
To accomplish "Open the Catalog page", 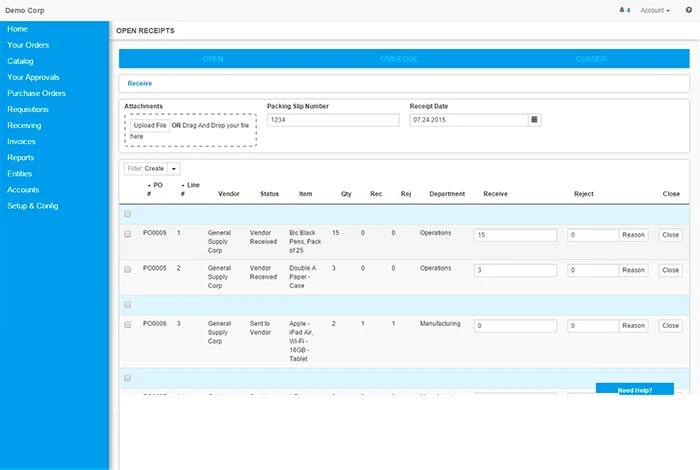I will tap(20, 61).
